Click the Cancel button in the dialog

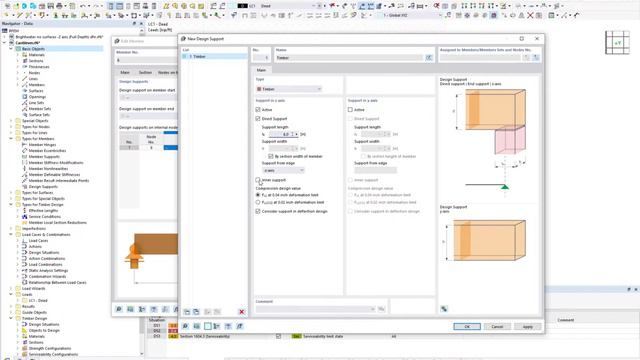[497, 327]
